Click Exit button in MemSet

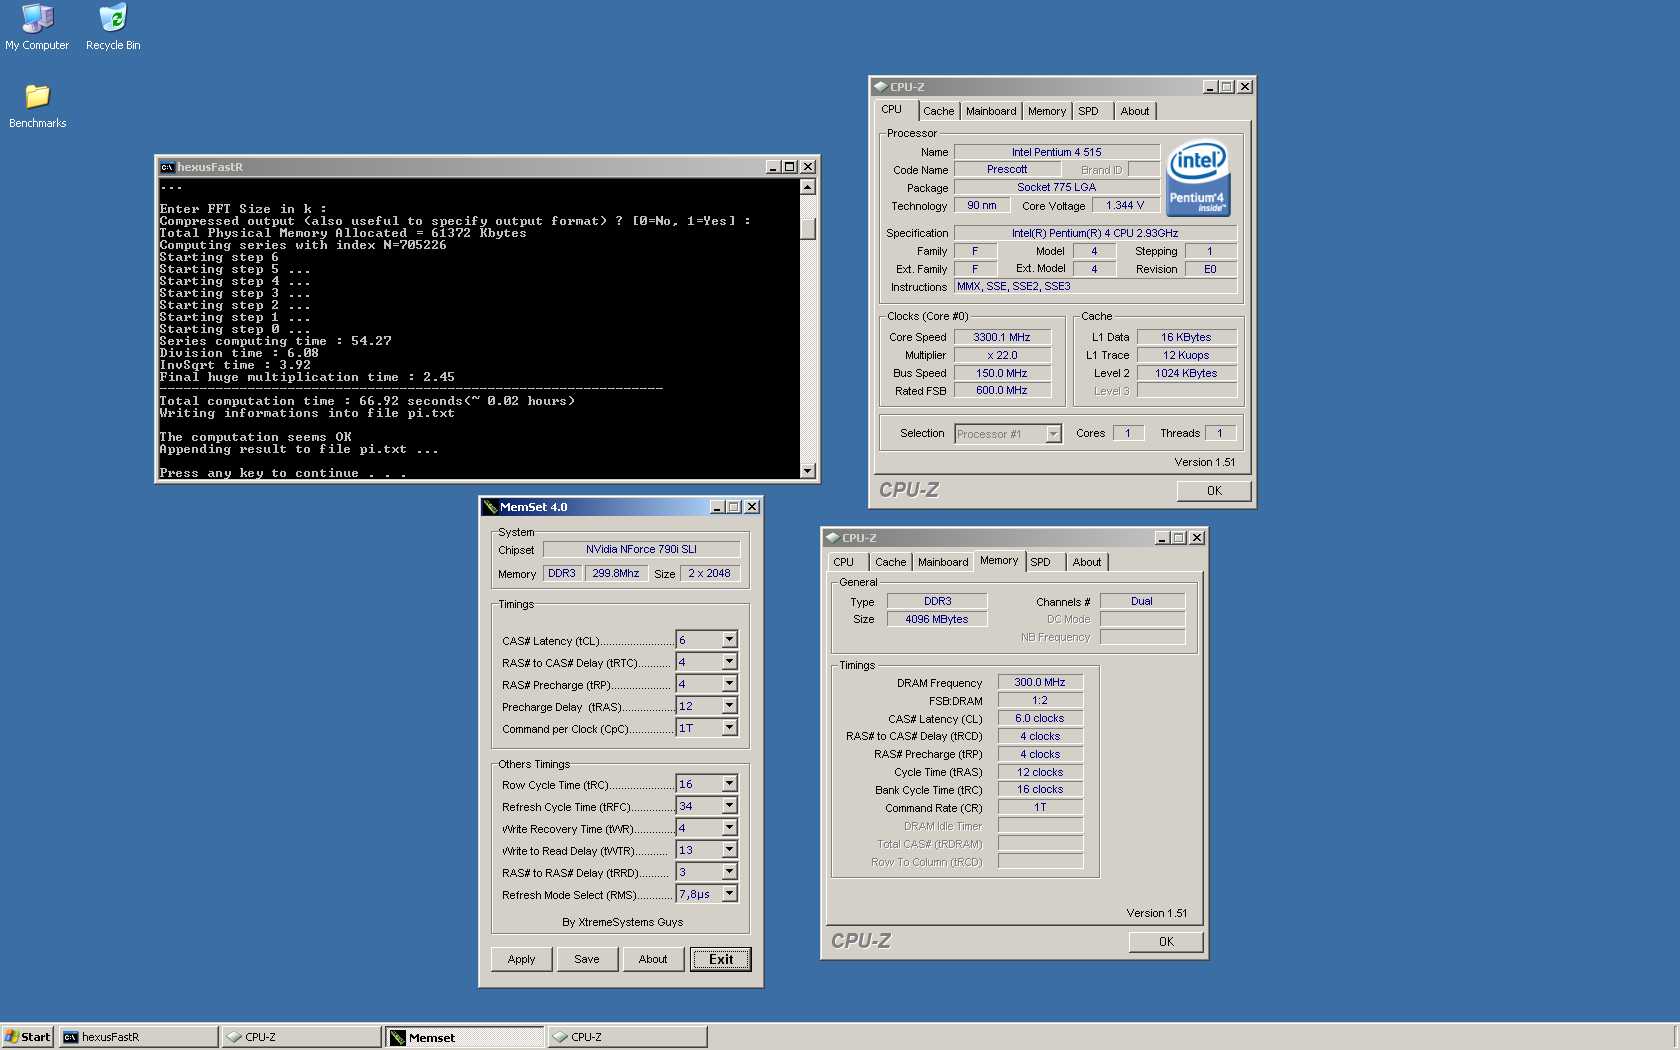click(721, 959)
